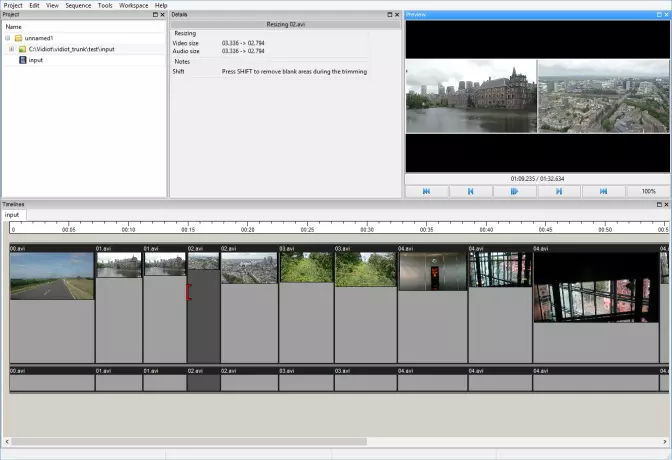Click the Resizing 02.avi header
The width and height of the screenshot is (672, 460).
[x=286, y=24]
